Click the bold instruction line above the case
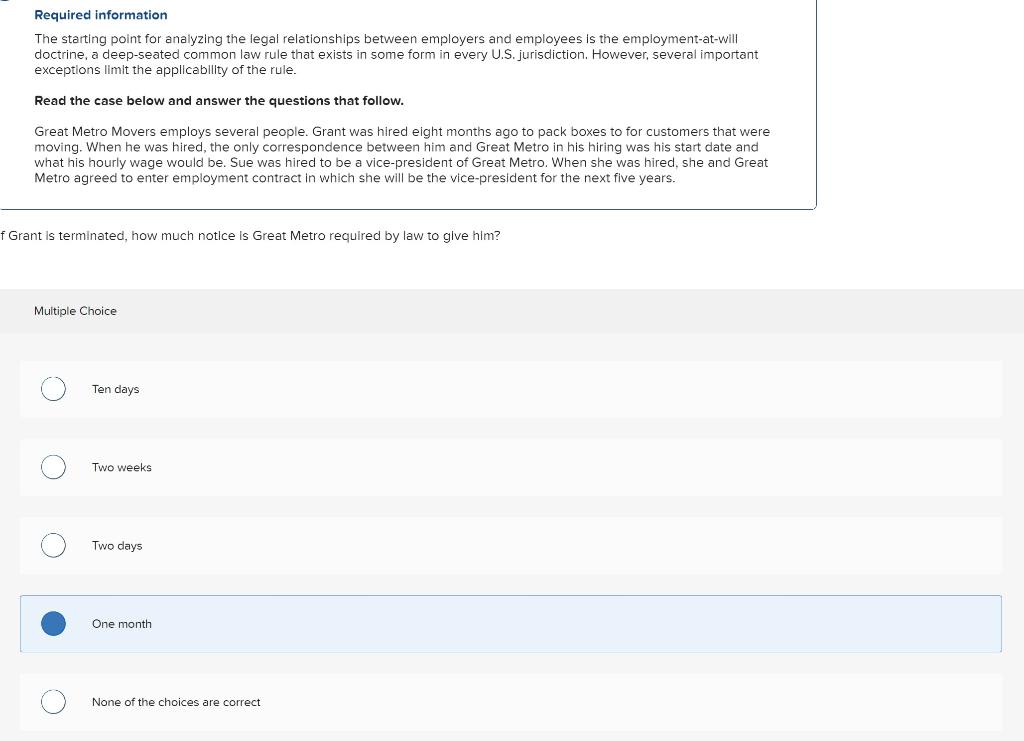The height and width of the screenshot is (741, 1024). coord(218,100)
